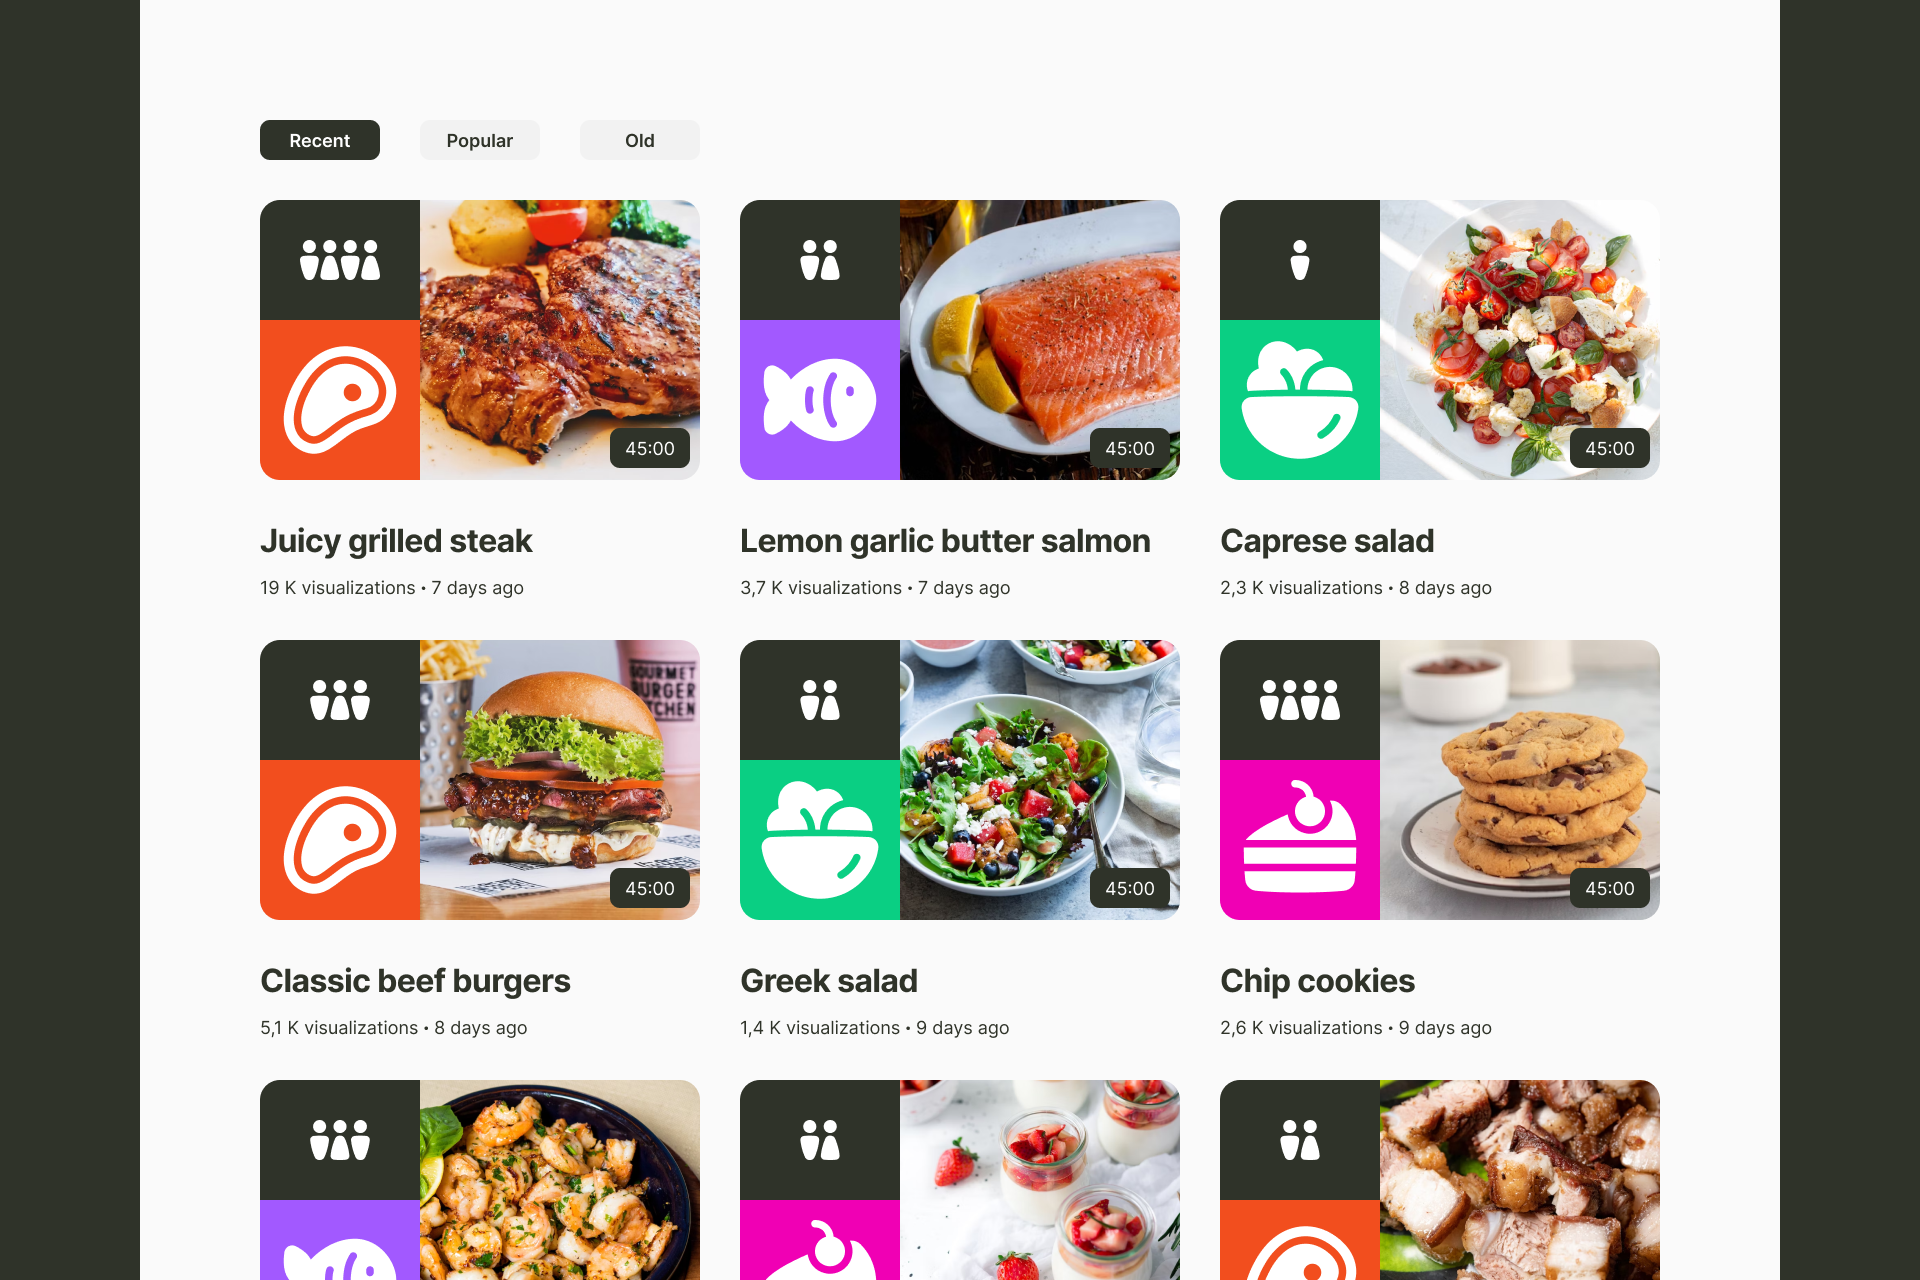Click the meat icon on Juicy grilled steak
1920x1280 pixels.
click(x=340, y=400)
